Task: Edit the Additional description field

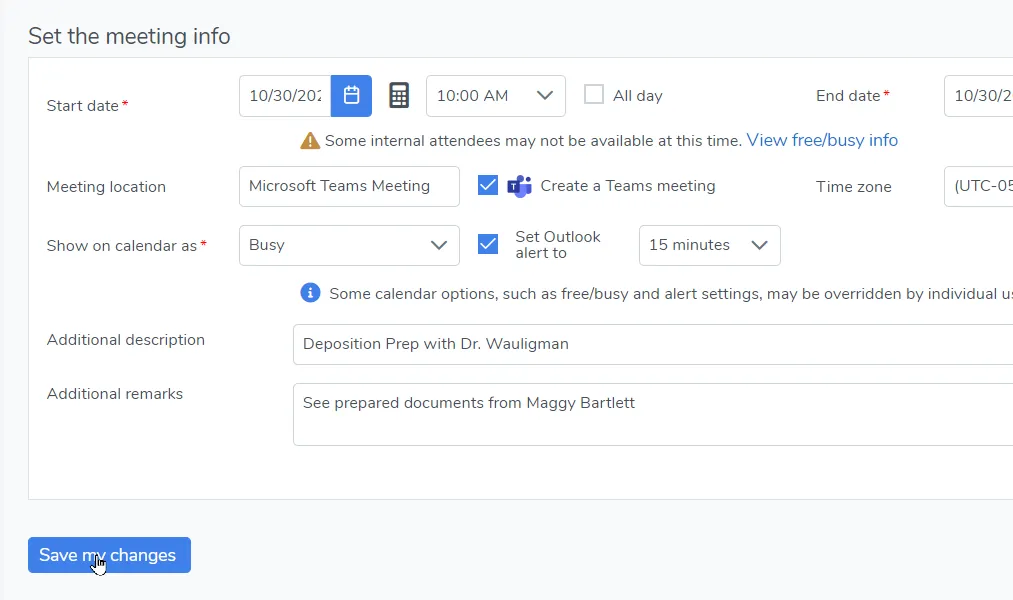Action: click(x=650, y=344)
